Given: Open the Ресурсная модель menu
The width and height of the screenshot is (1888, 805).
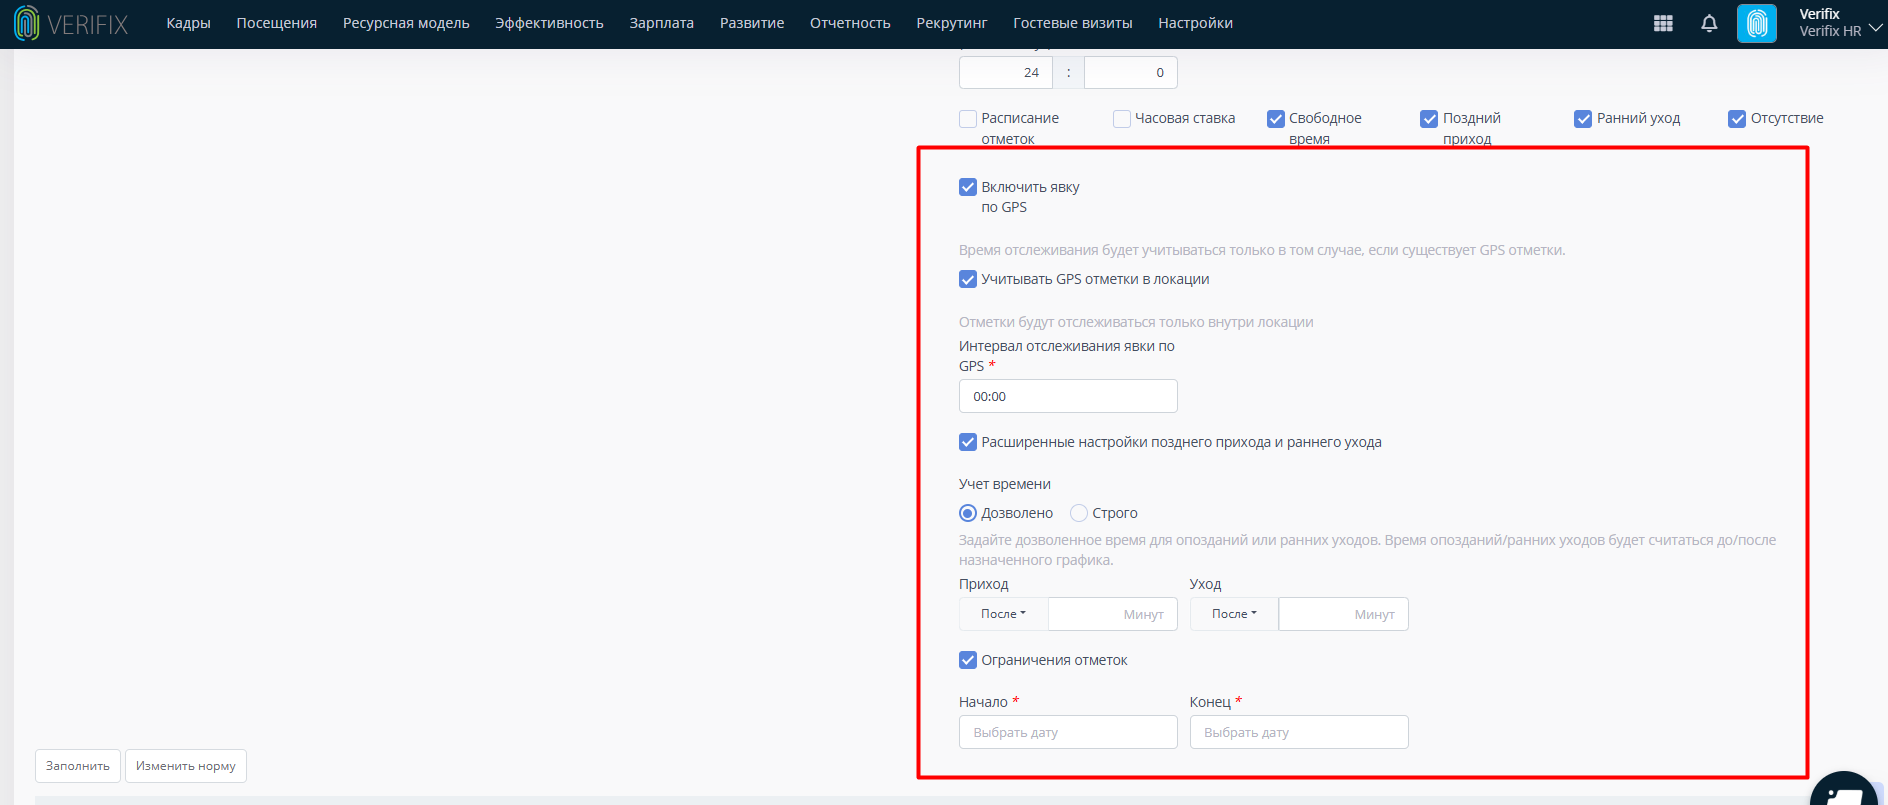Looking at the screenshot, I should pyautogui.click(x=406, y=23).
